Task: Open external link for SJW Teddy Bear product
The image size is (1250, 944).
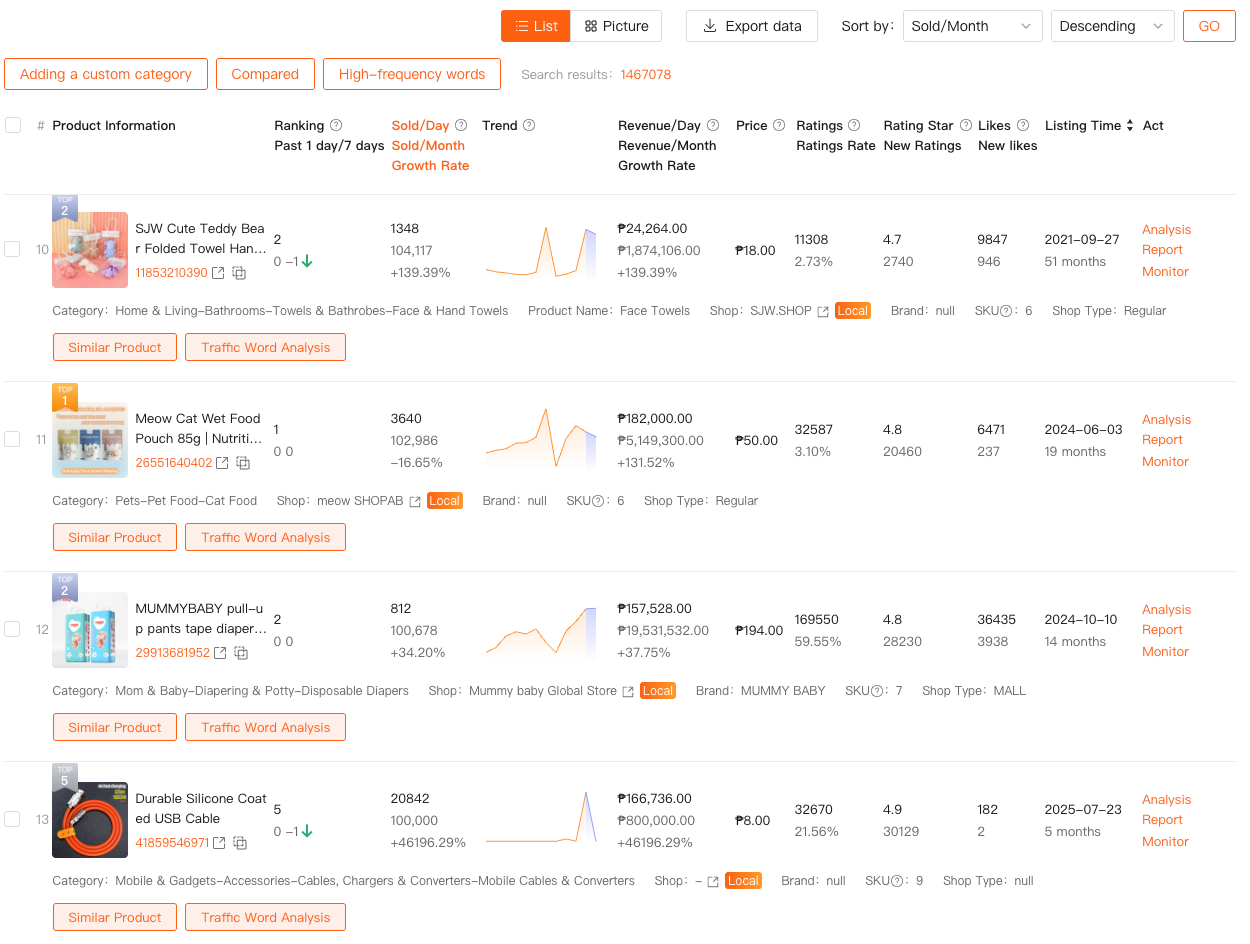Action: pyautogui.click(x=218, y=273)
